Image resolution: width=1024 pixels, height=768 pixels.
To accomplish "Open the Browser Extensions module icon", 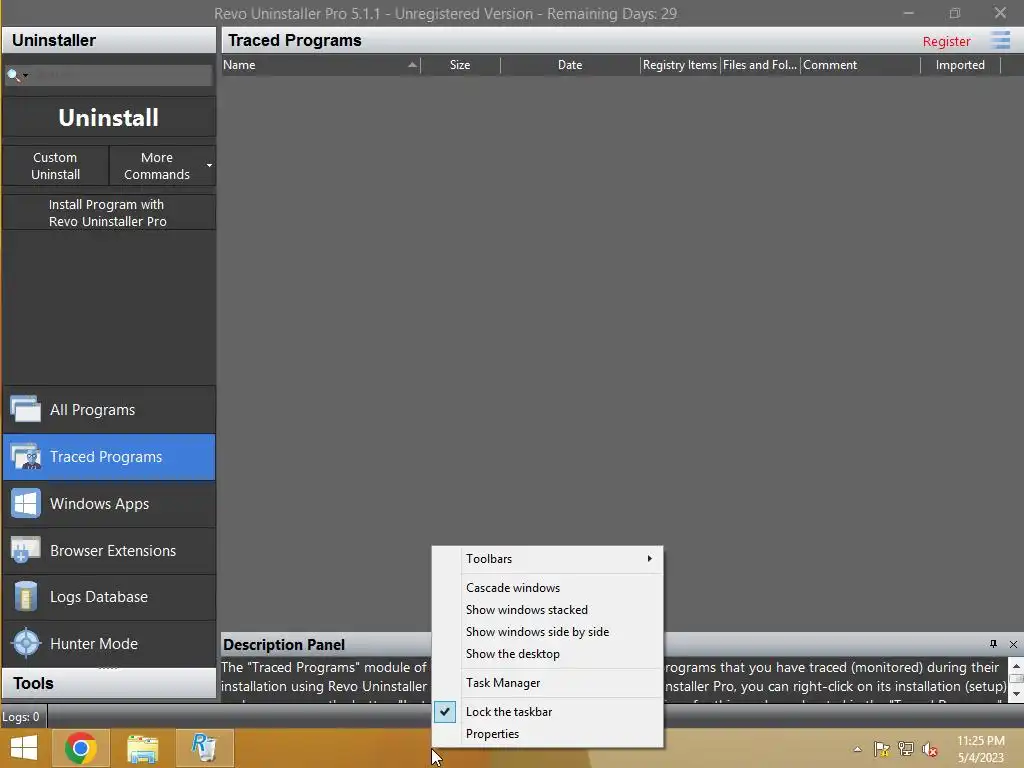I will (25, 551).
